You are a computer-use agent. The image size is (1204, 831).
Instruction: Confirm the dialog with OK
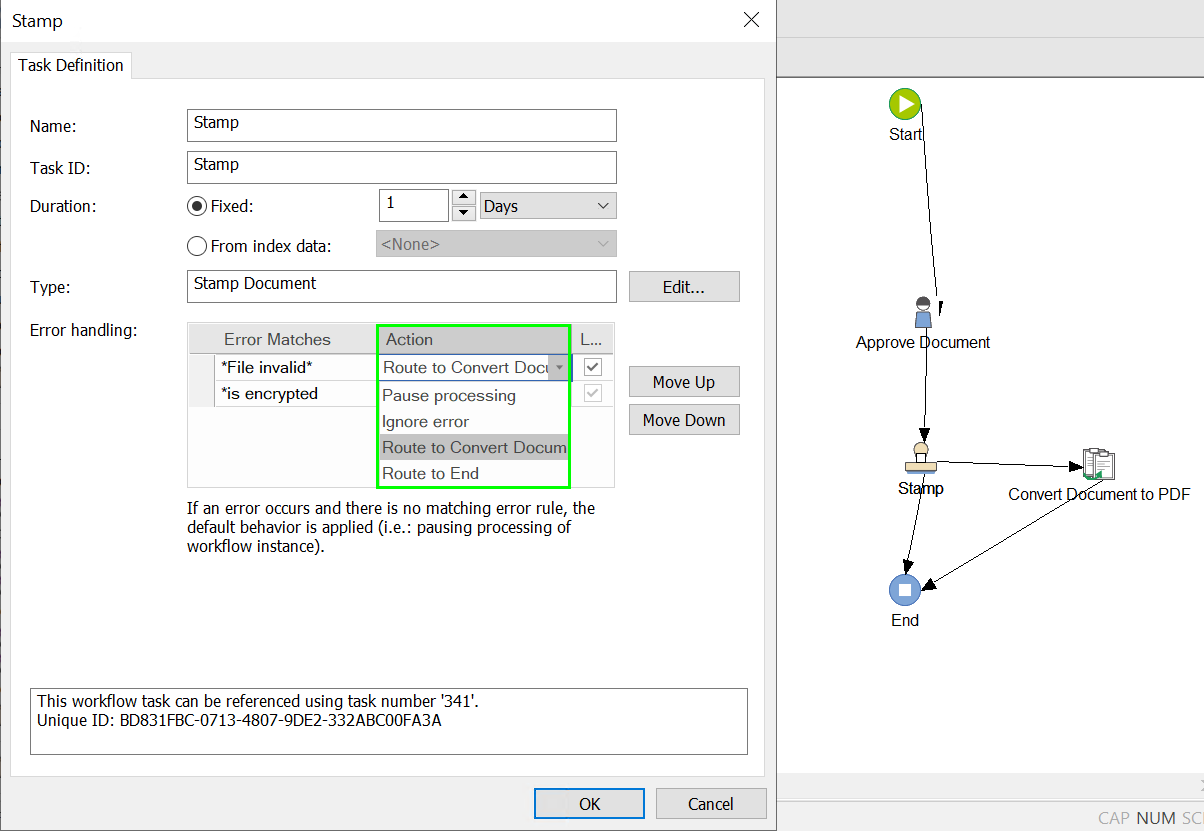(x=589, y=804)
